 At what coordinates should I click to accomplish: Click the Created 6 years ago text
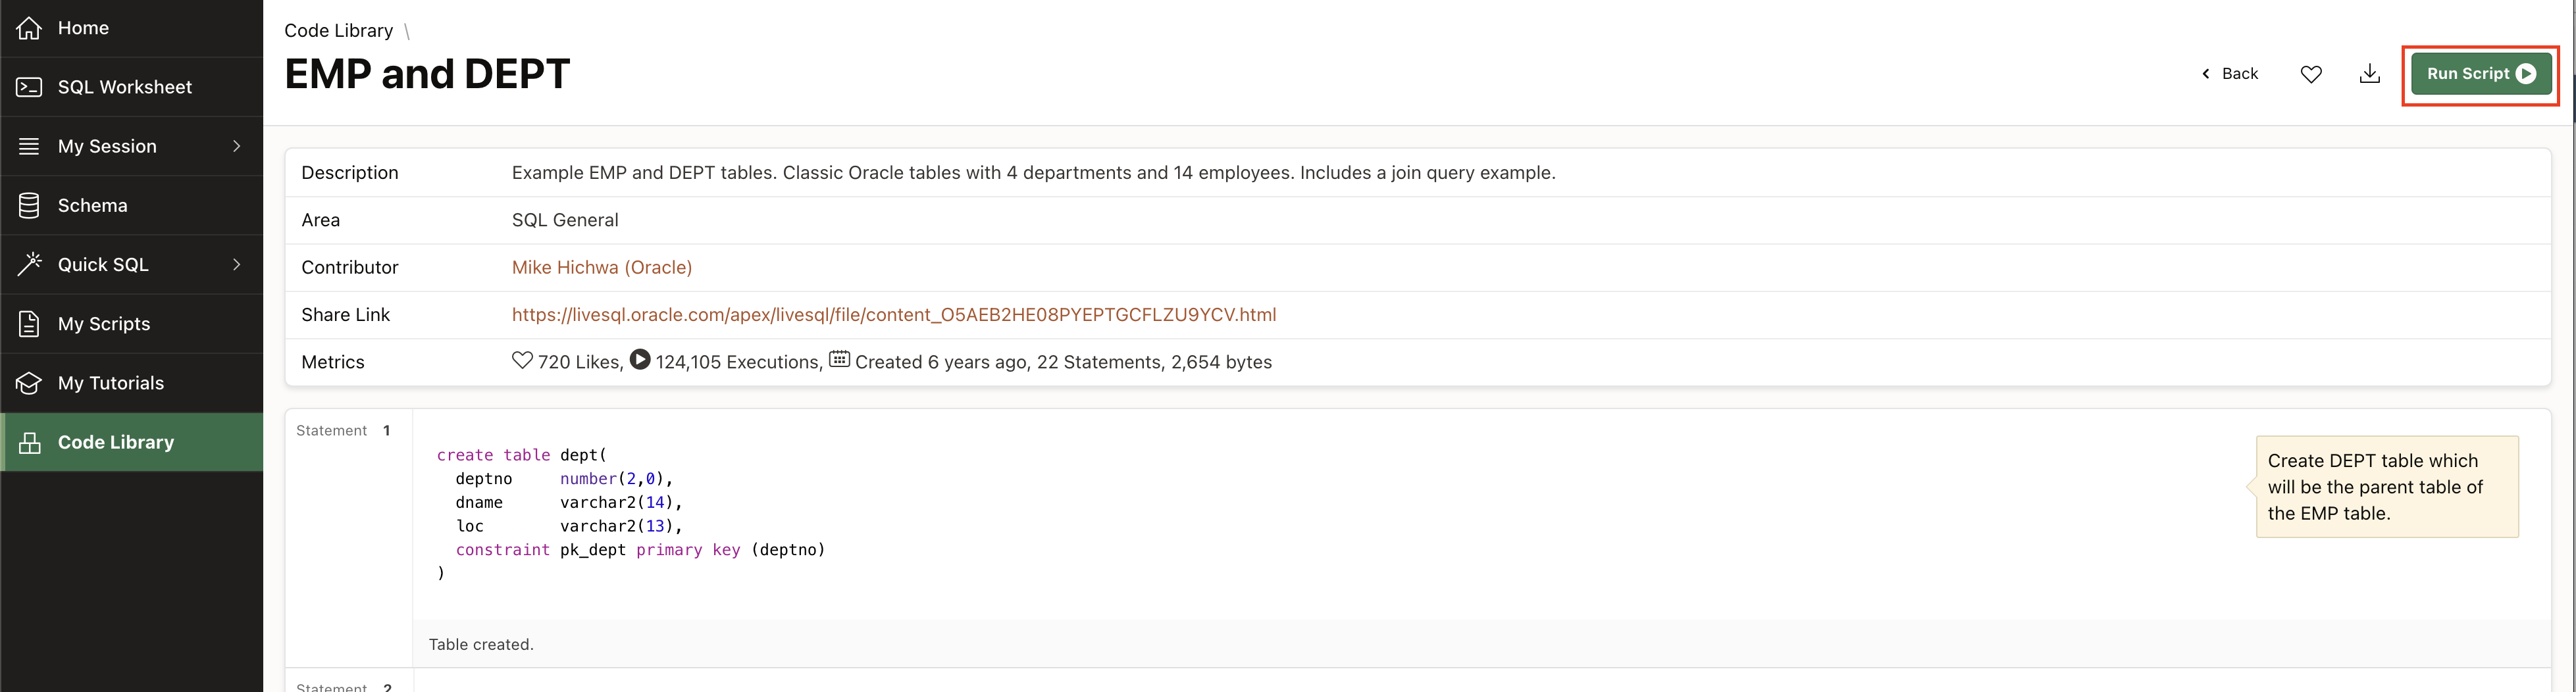point(941,362)
